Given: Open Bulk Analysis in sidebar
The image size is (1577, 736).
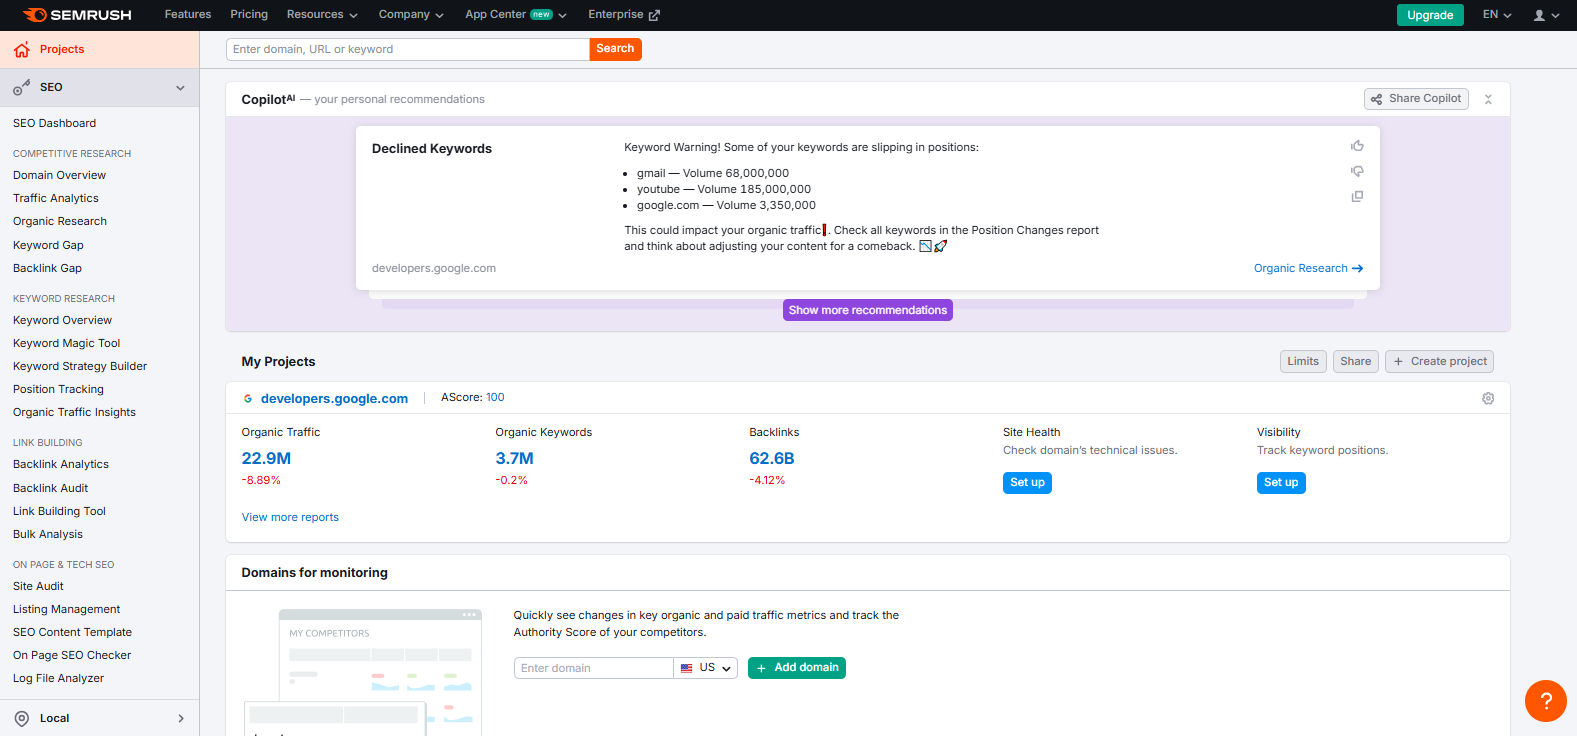Looking at the screenshot, I should [48, 534].
